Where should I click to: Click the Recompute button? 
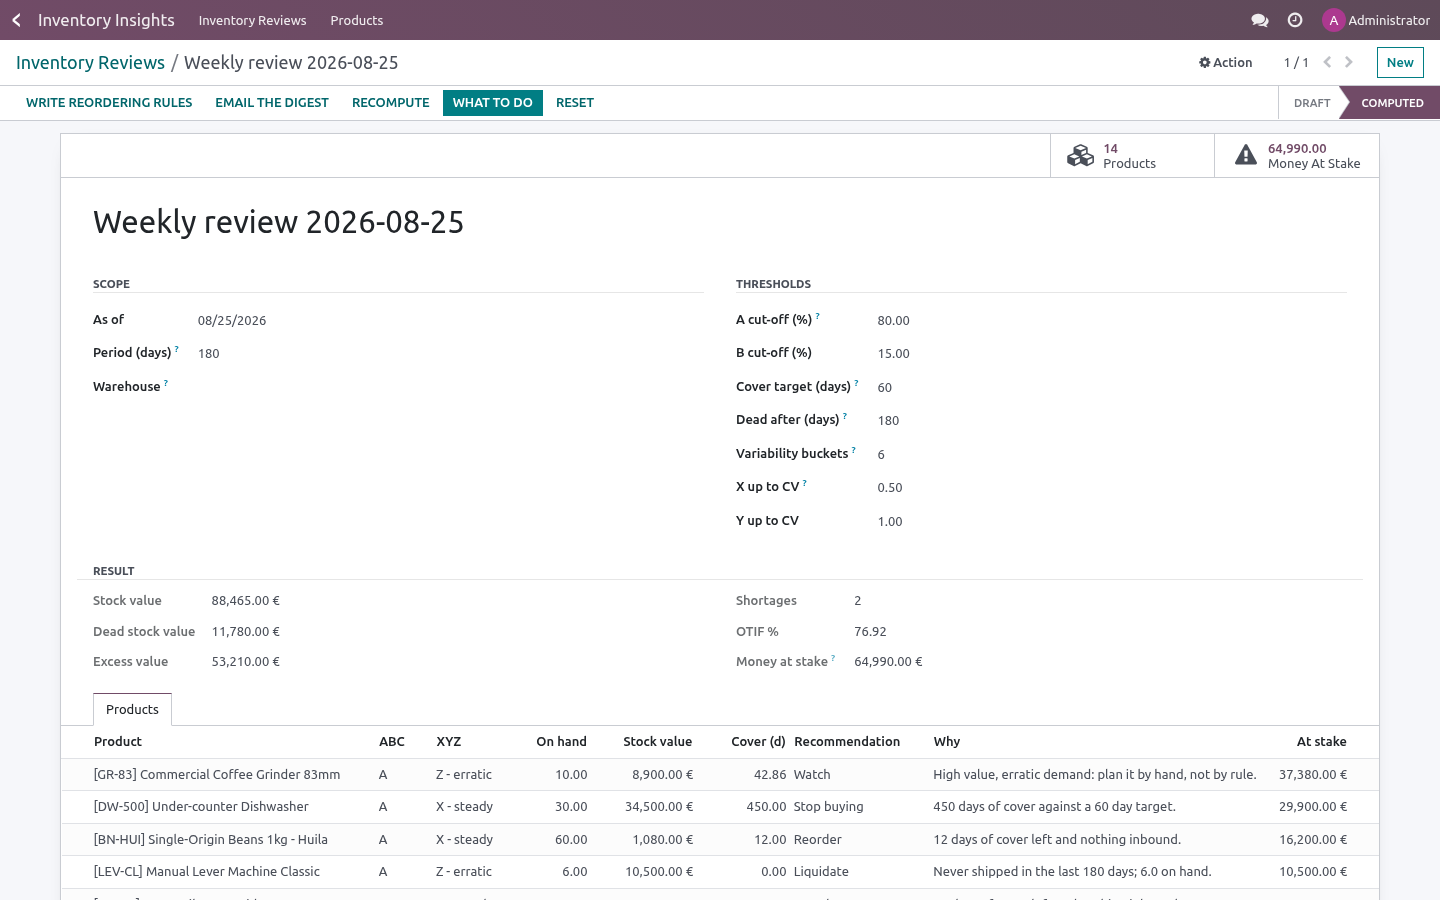click(x=391, y=103)
